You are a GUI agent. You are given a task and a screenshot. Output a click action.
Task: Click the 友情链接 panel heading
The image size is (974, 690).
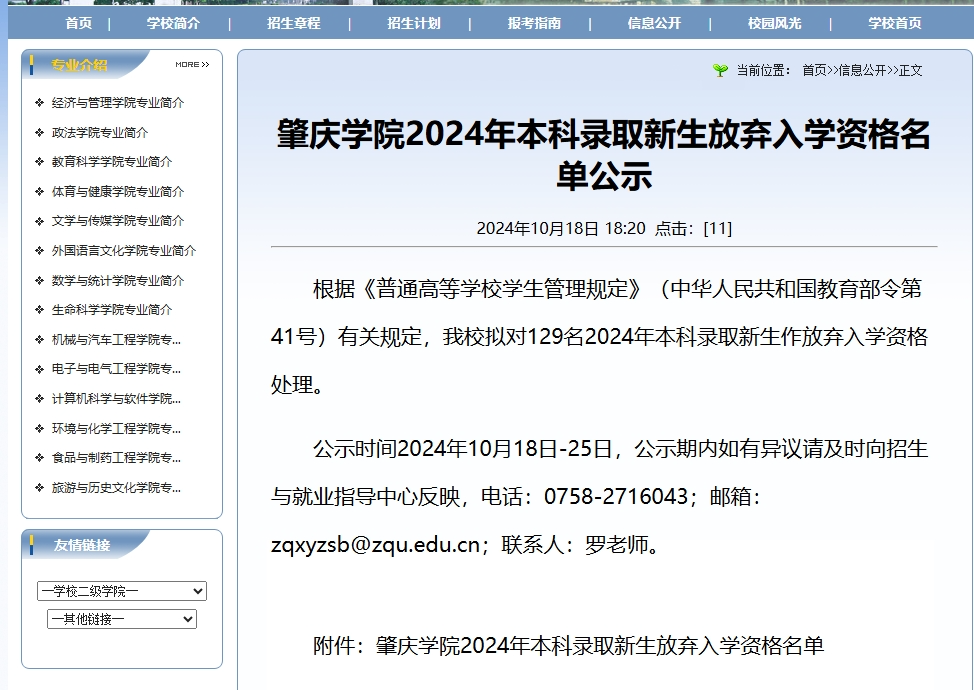82,545
